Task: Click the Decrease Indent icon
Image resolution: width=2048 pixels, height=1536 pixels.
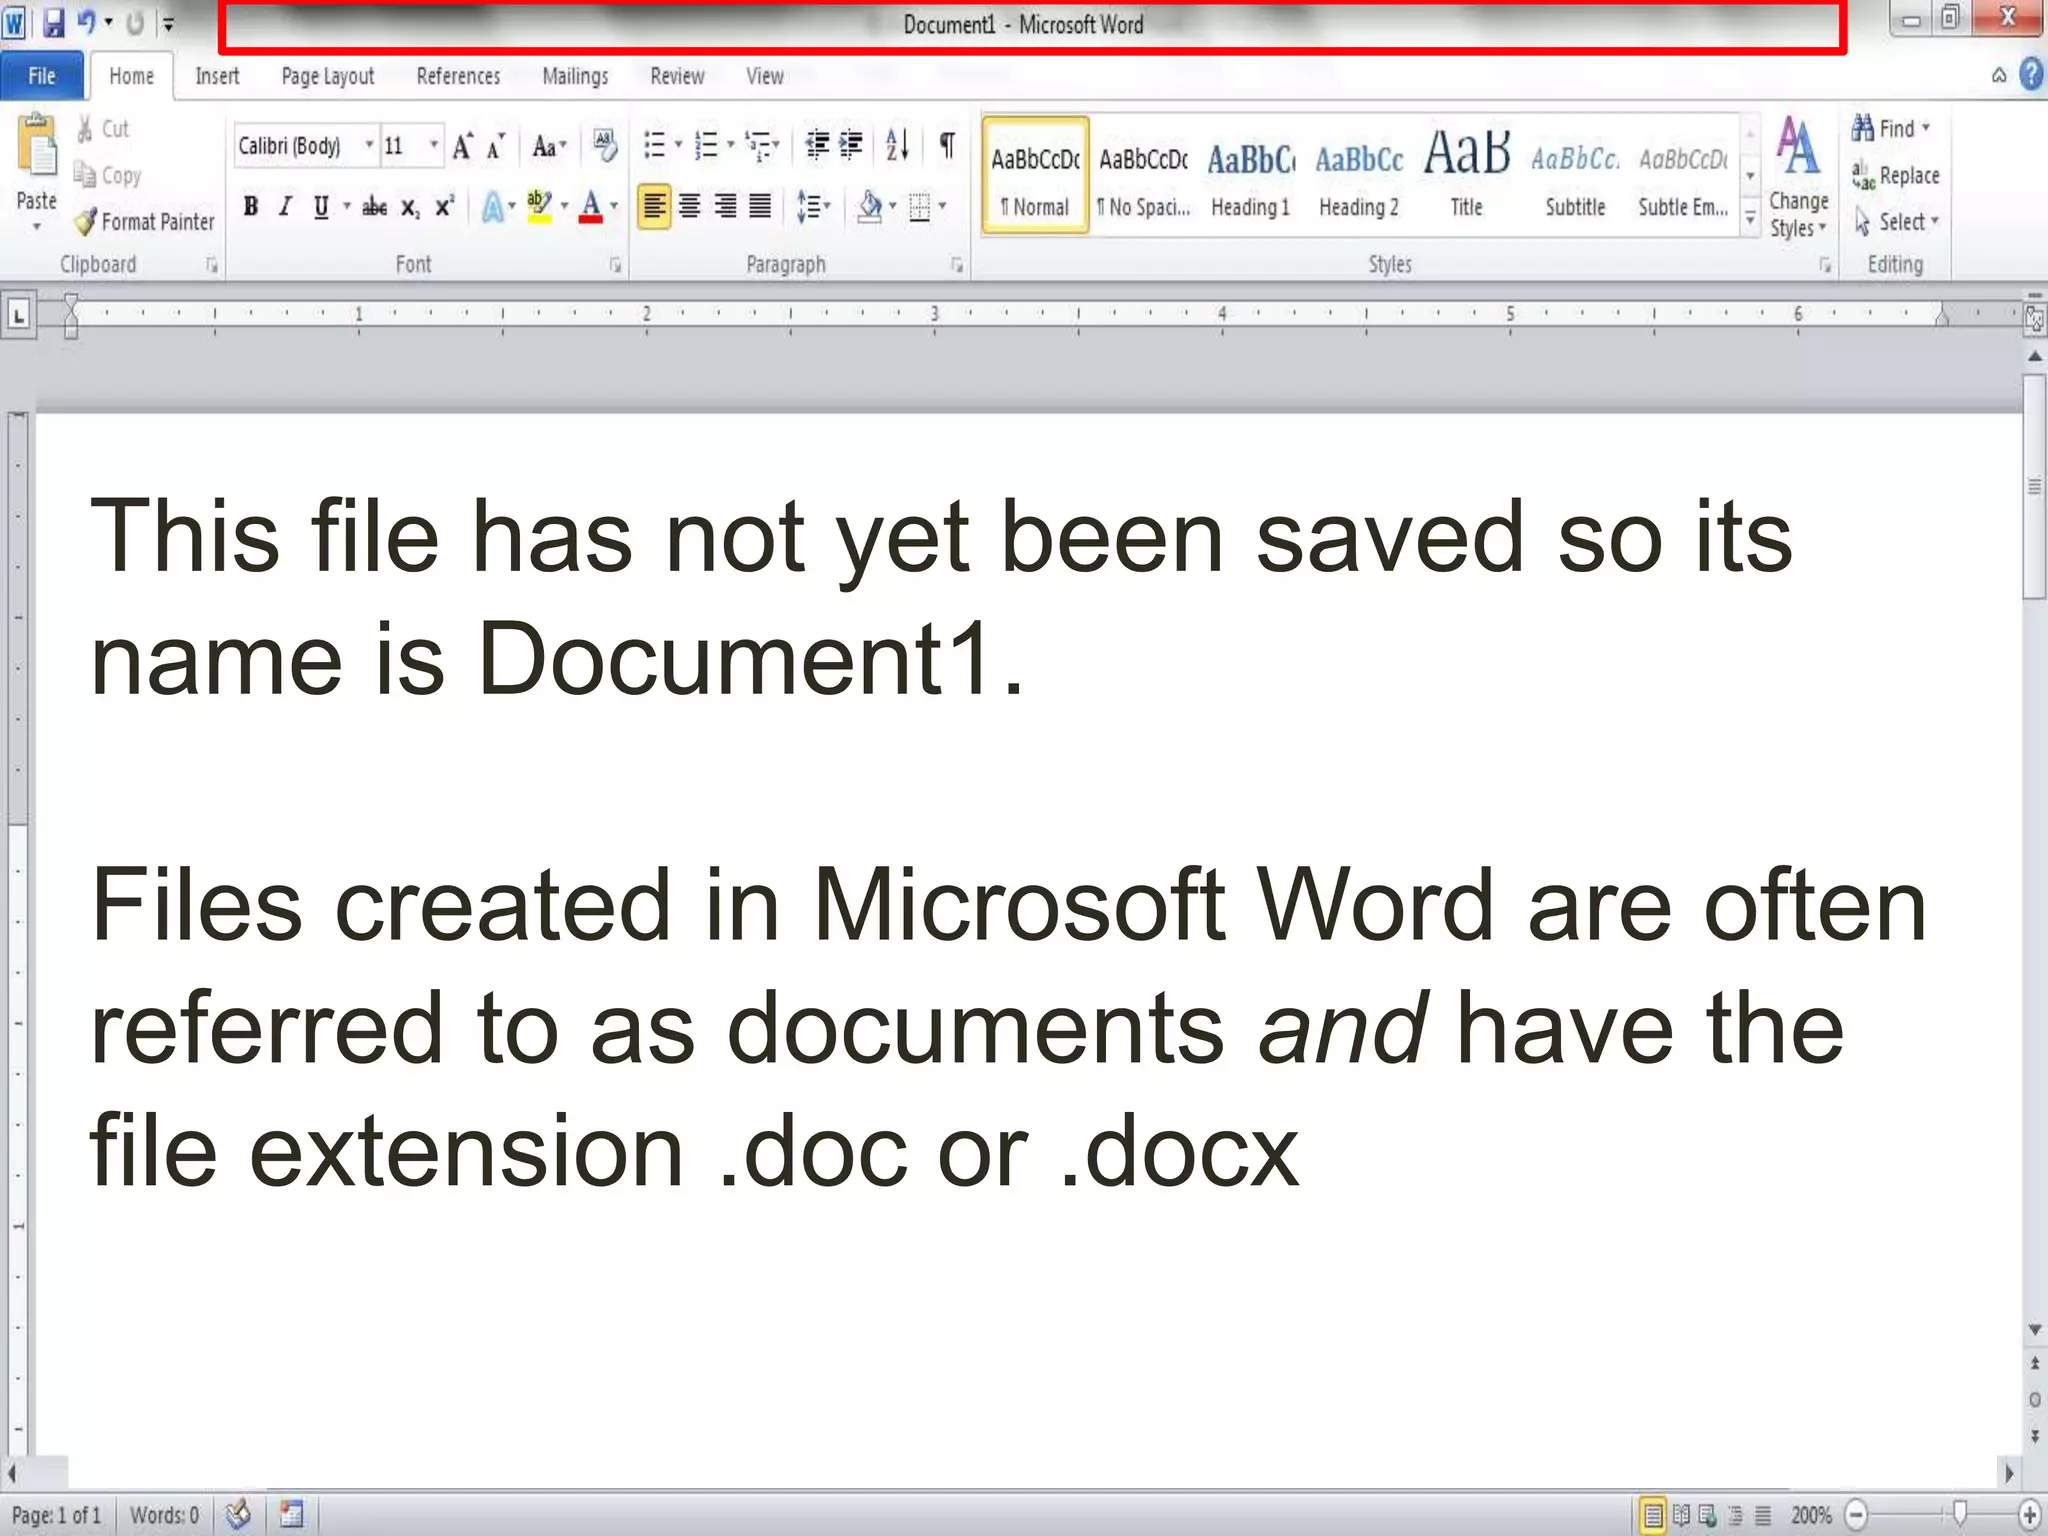Action: click(817, 146)
